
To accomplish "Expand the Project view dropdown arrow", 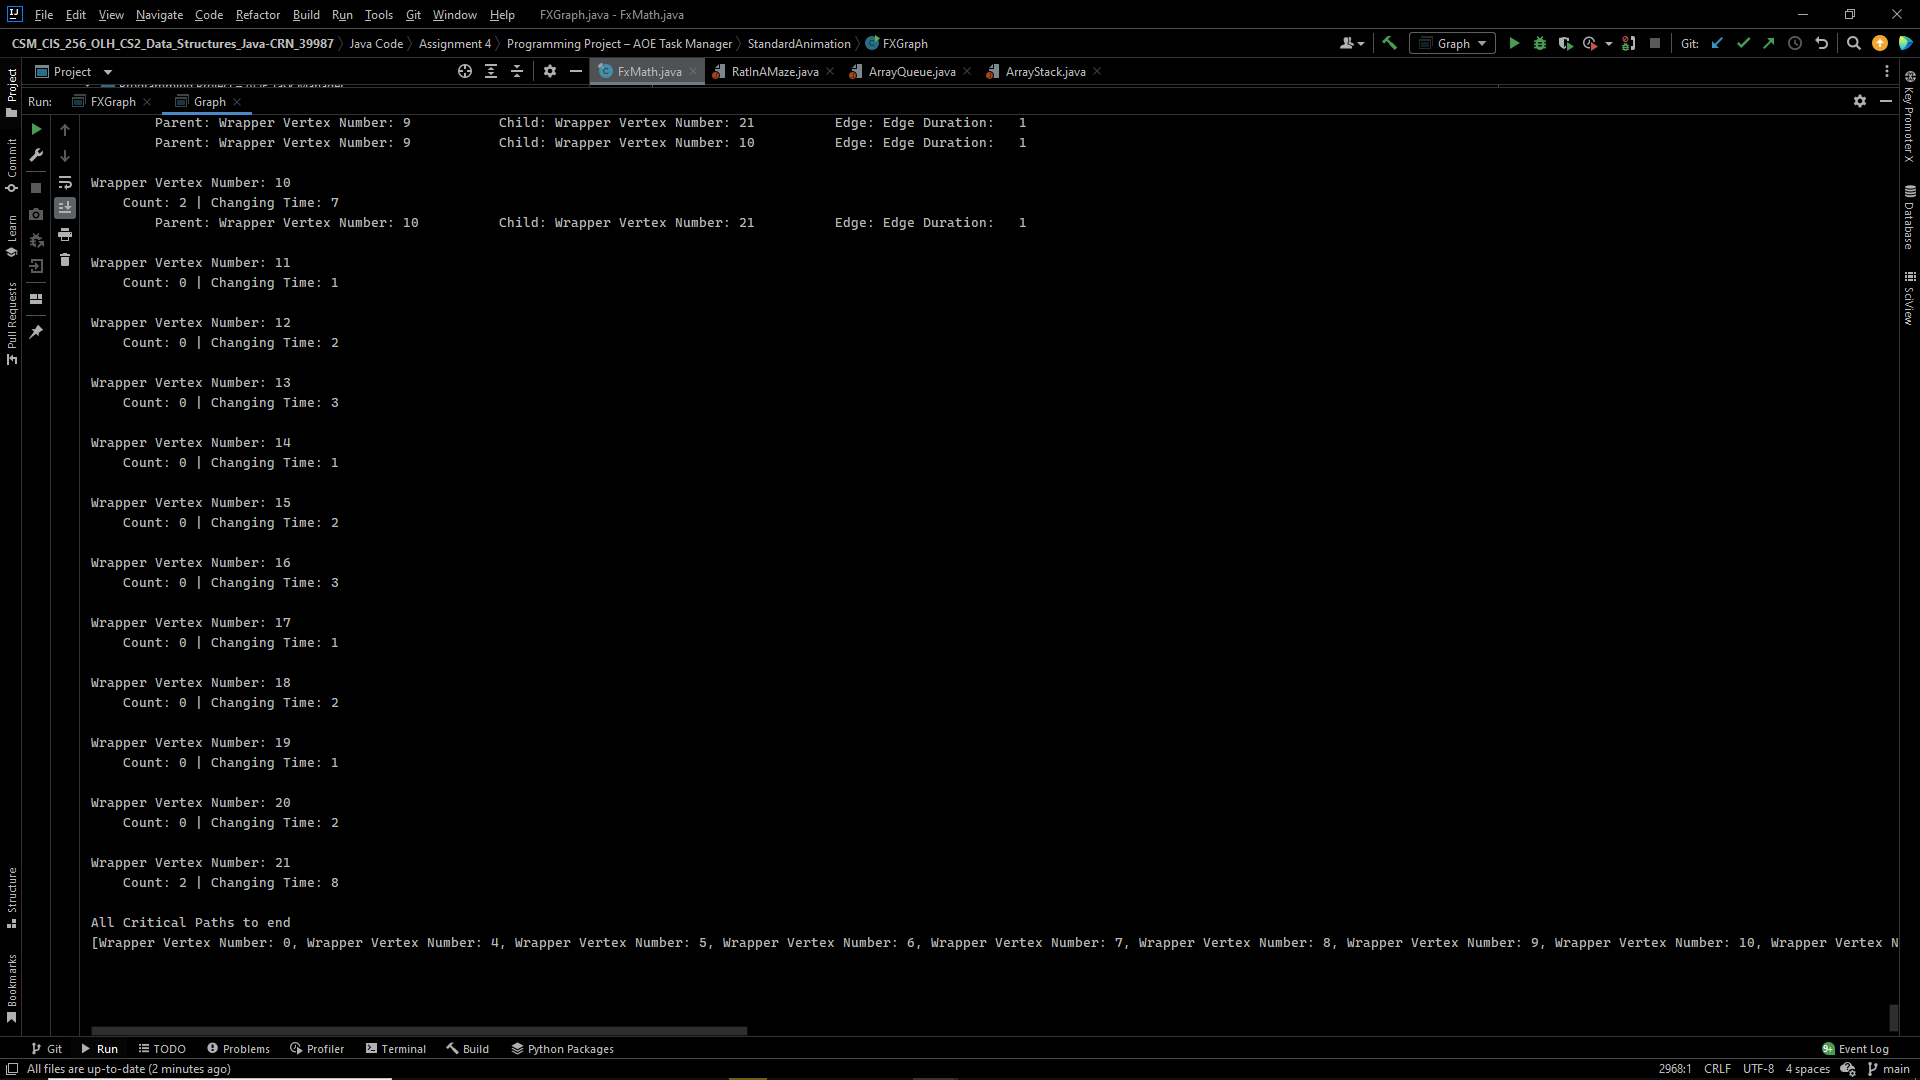I will coord(108,72).
